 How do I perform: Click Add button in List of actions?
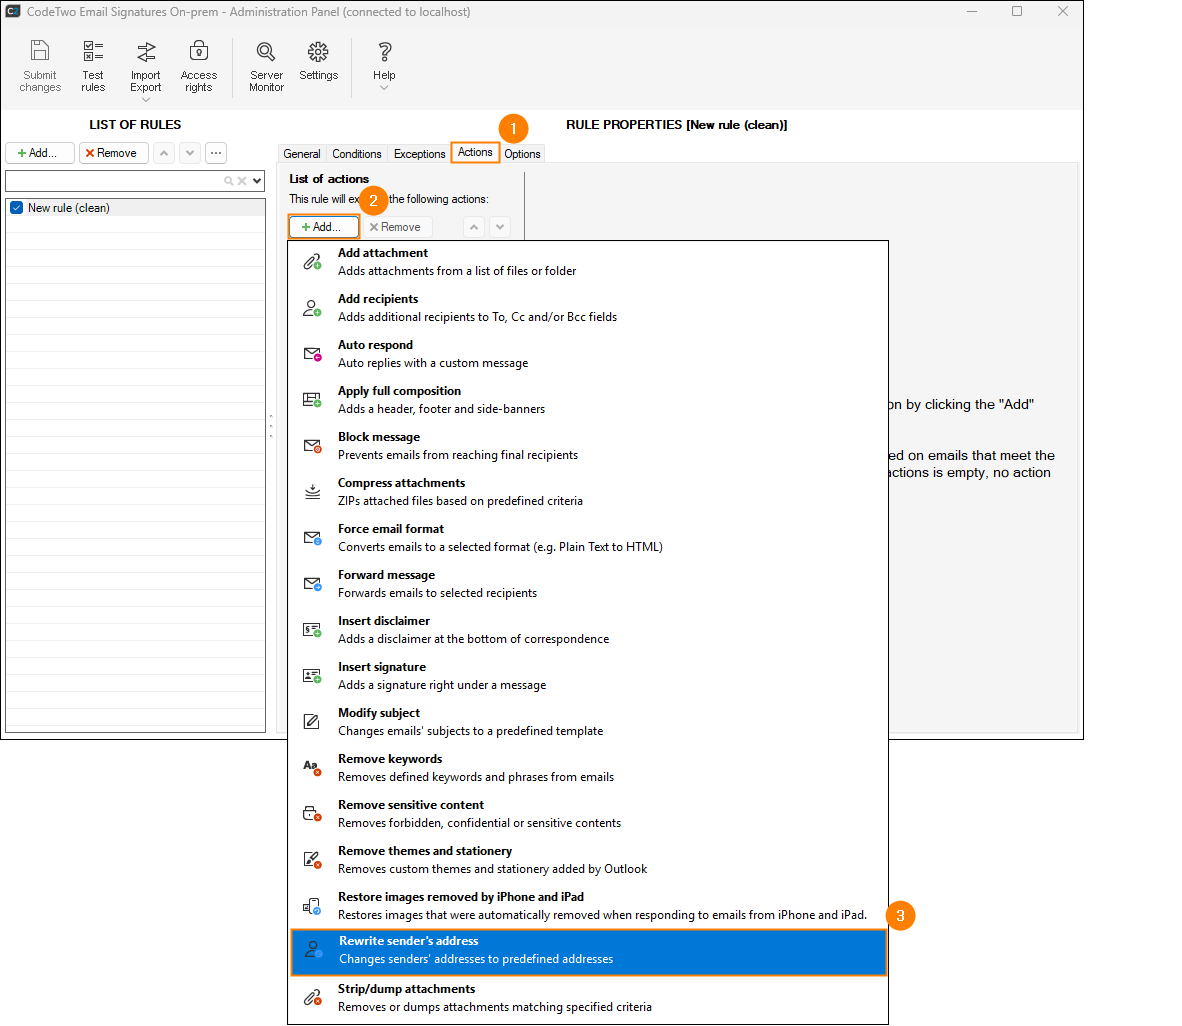pyautogui.click(x=323, y=227)
